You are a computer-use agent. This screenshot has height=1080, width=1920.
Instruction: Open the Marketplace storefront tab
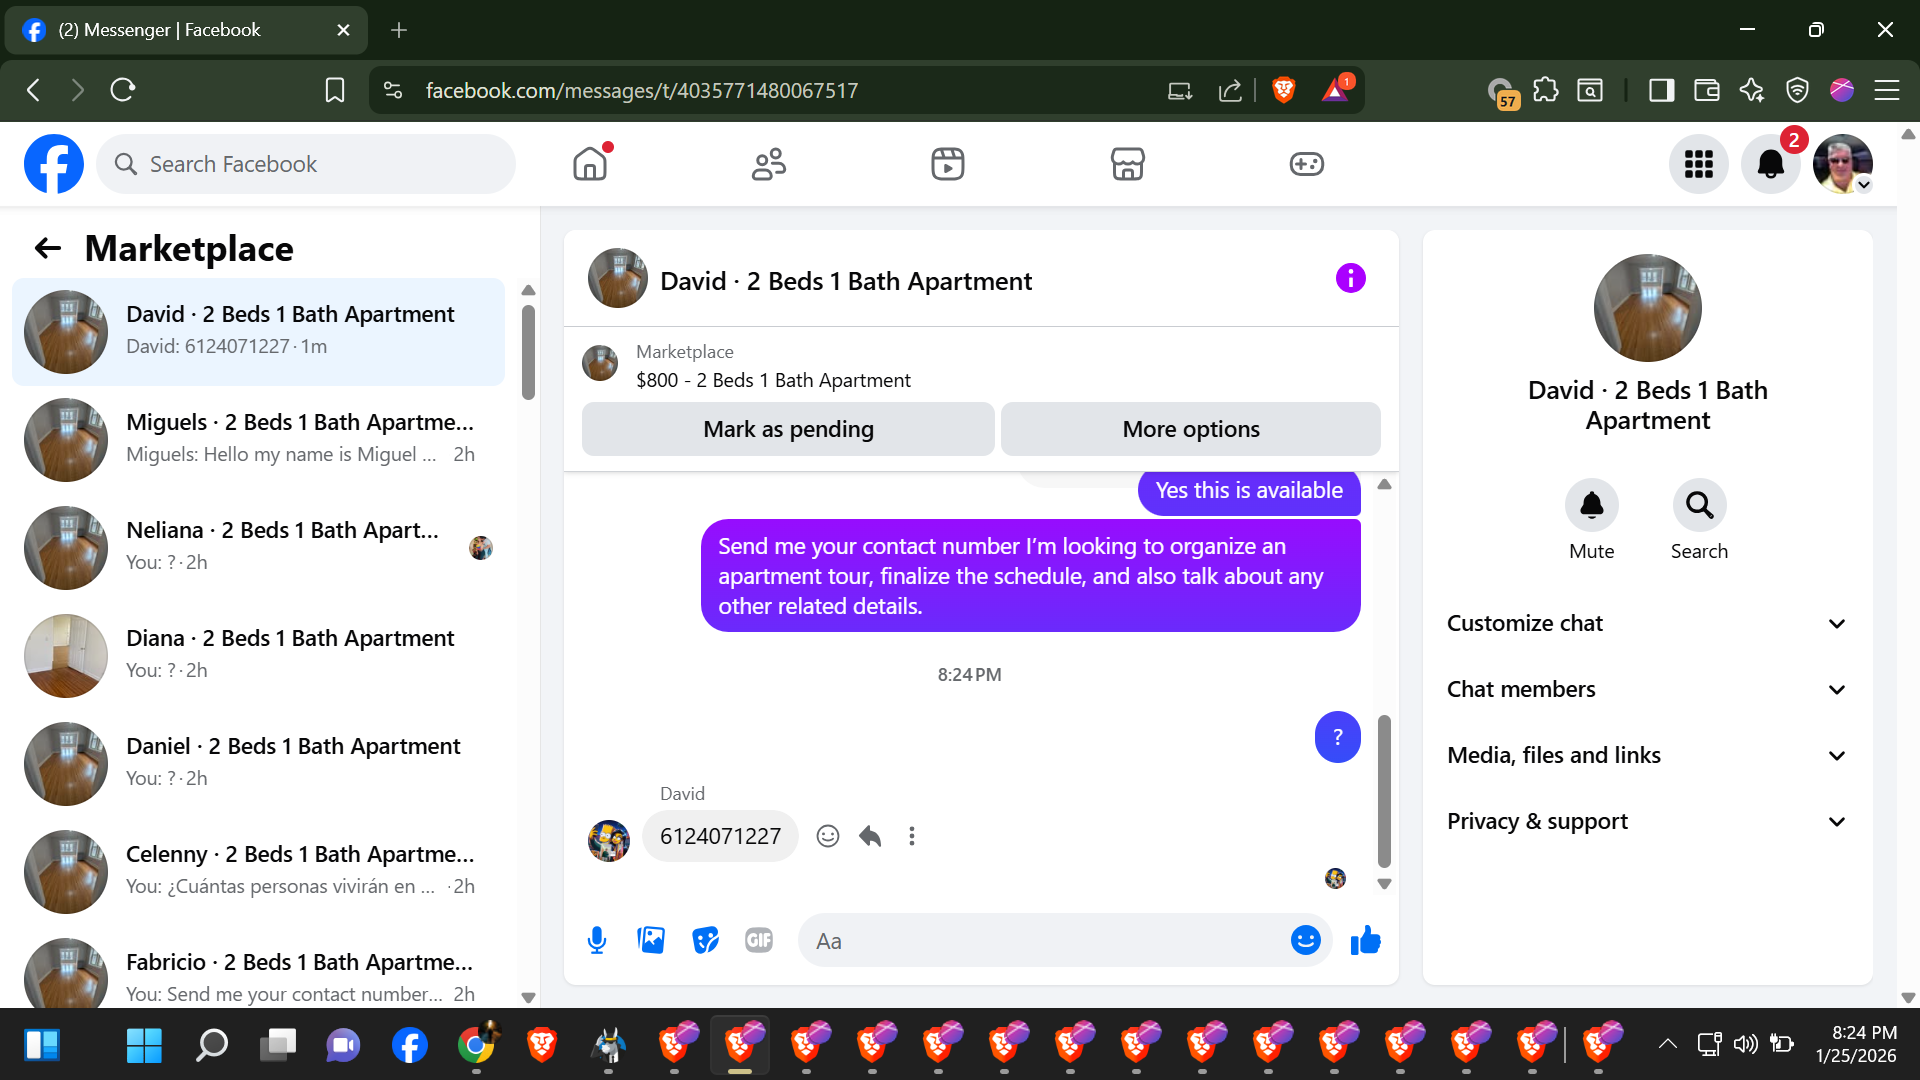[1127, 164]
